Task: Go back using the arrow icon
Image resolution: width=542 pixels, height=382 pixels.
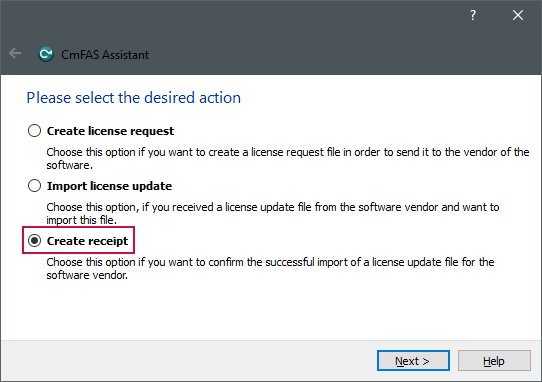Action: point(15,54)
